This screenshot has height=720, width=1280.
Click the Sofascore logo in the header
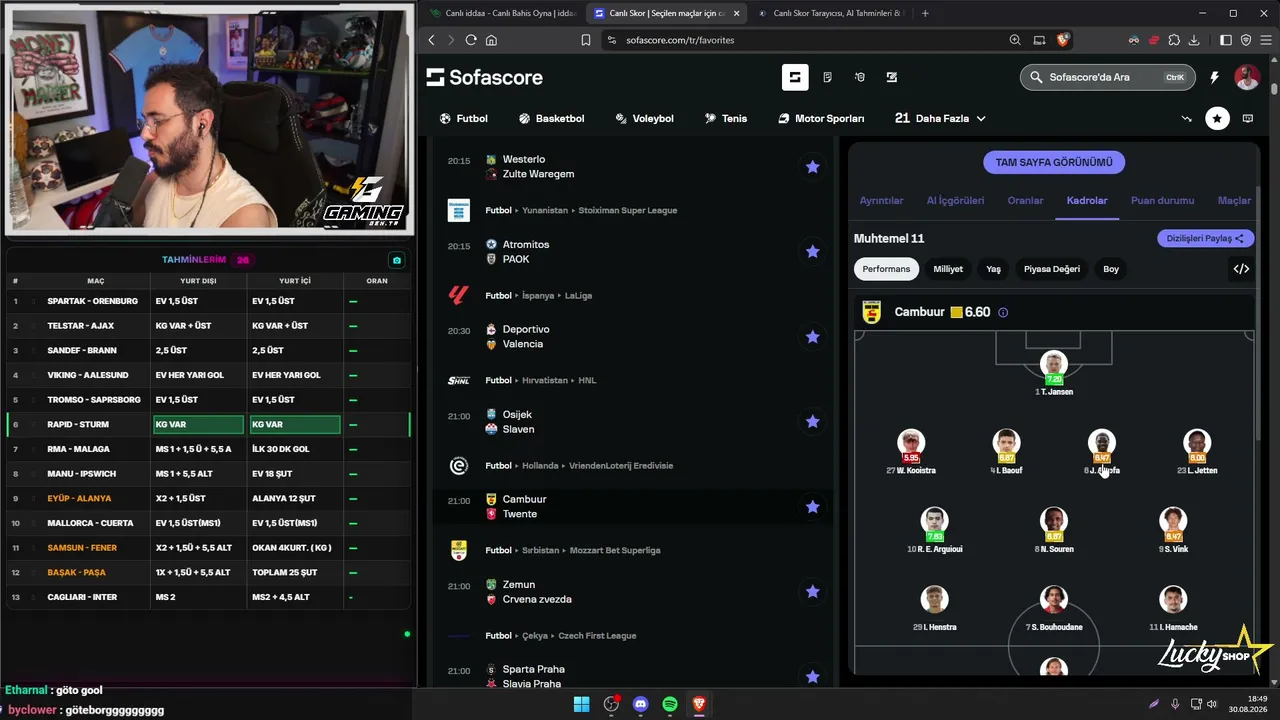[x=484, y=77]
